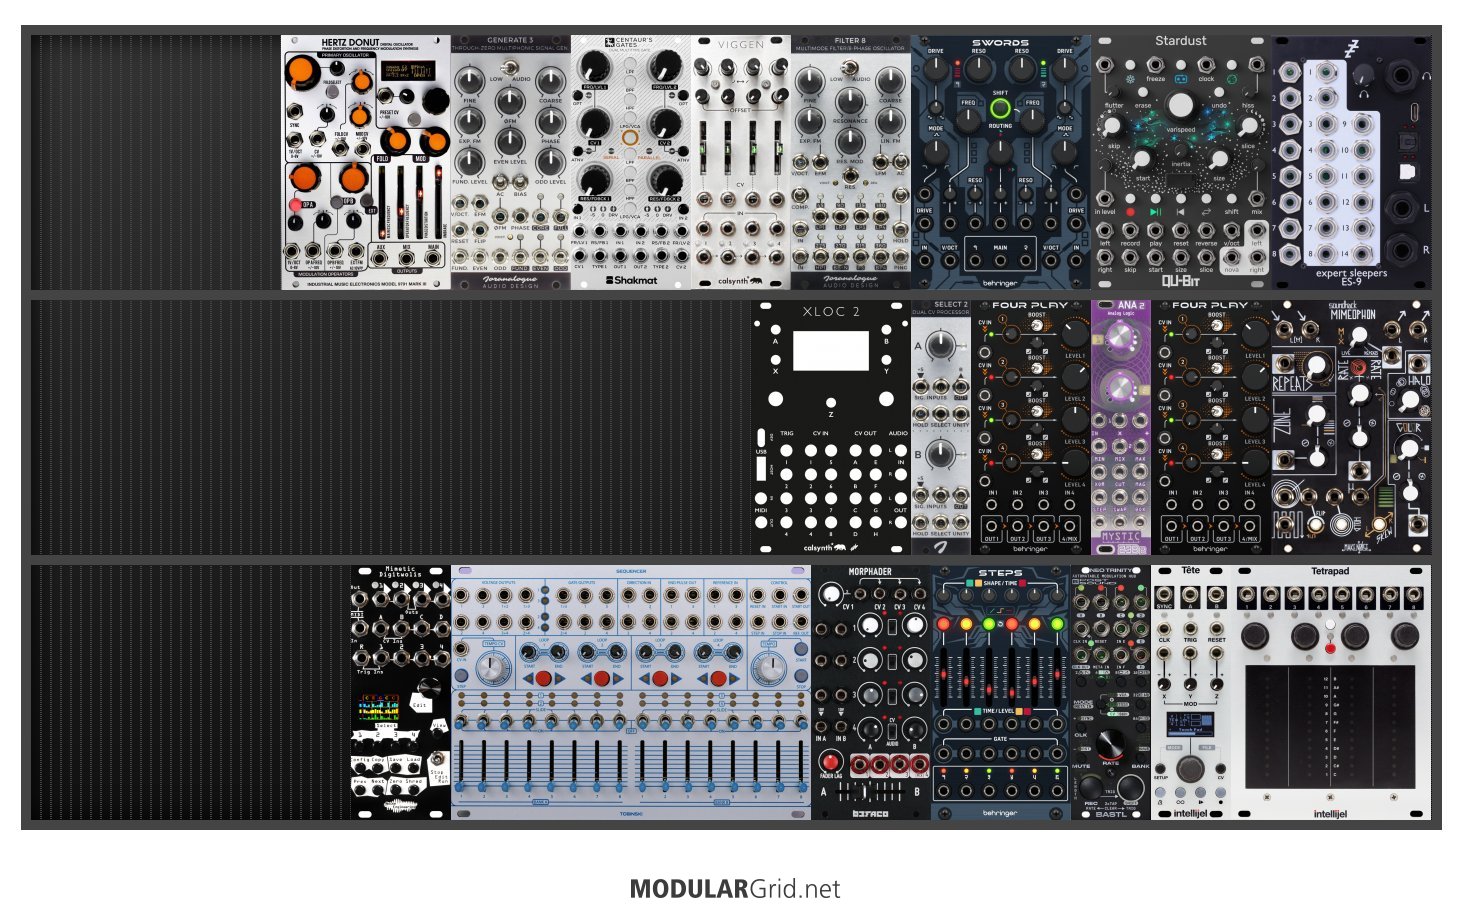Screen dimensions: 1472x910
Task: Click the white display on XLOC 2
Action: point(830,351)
